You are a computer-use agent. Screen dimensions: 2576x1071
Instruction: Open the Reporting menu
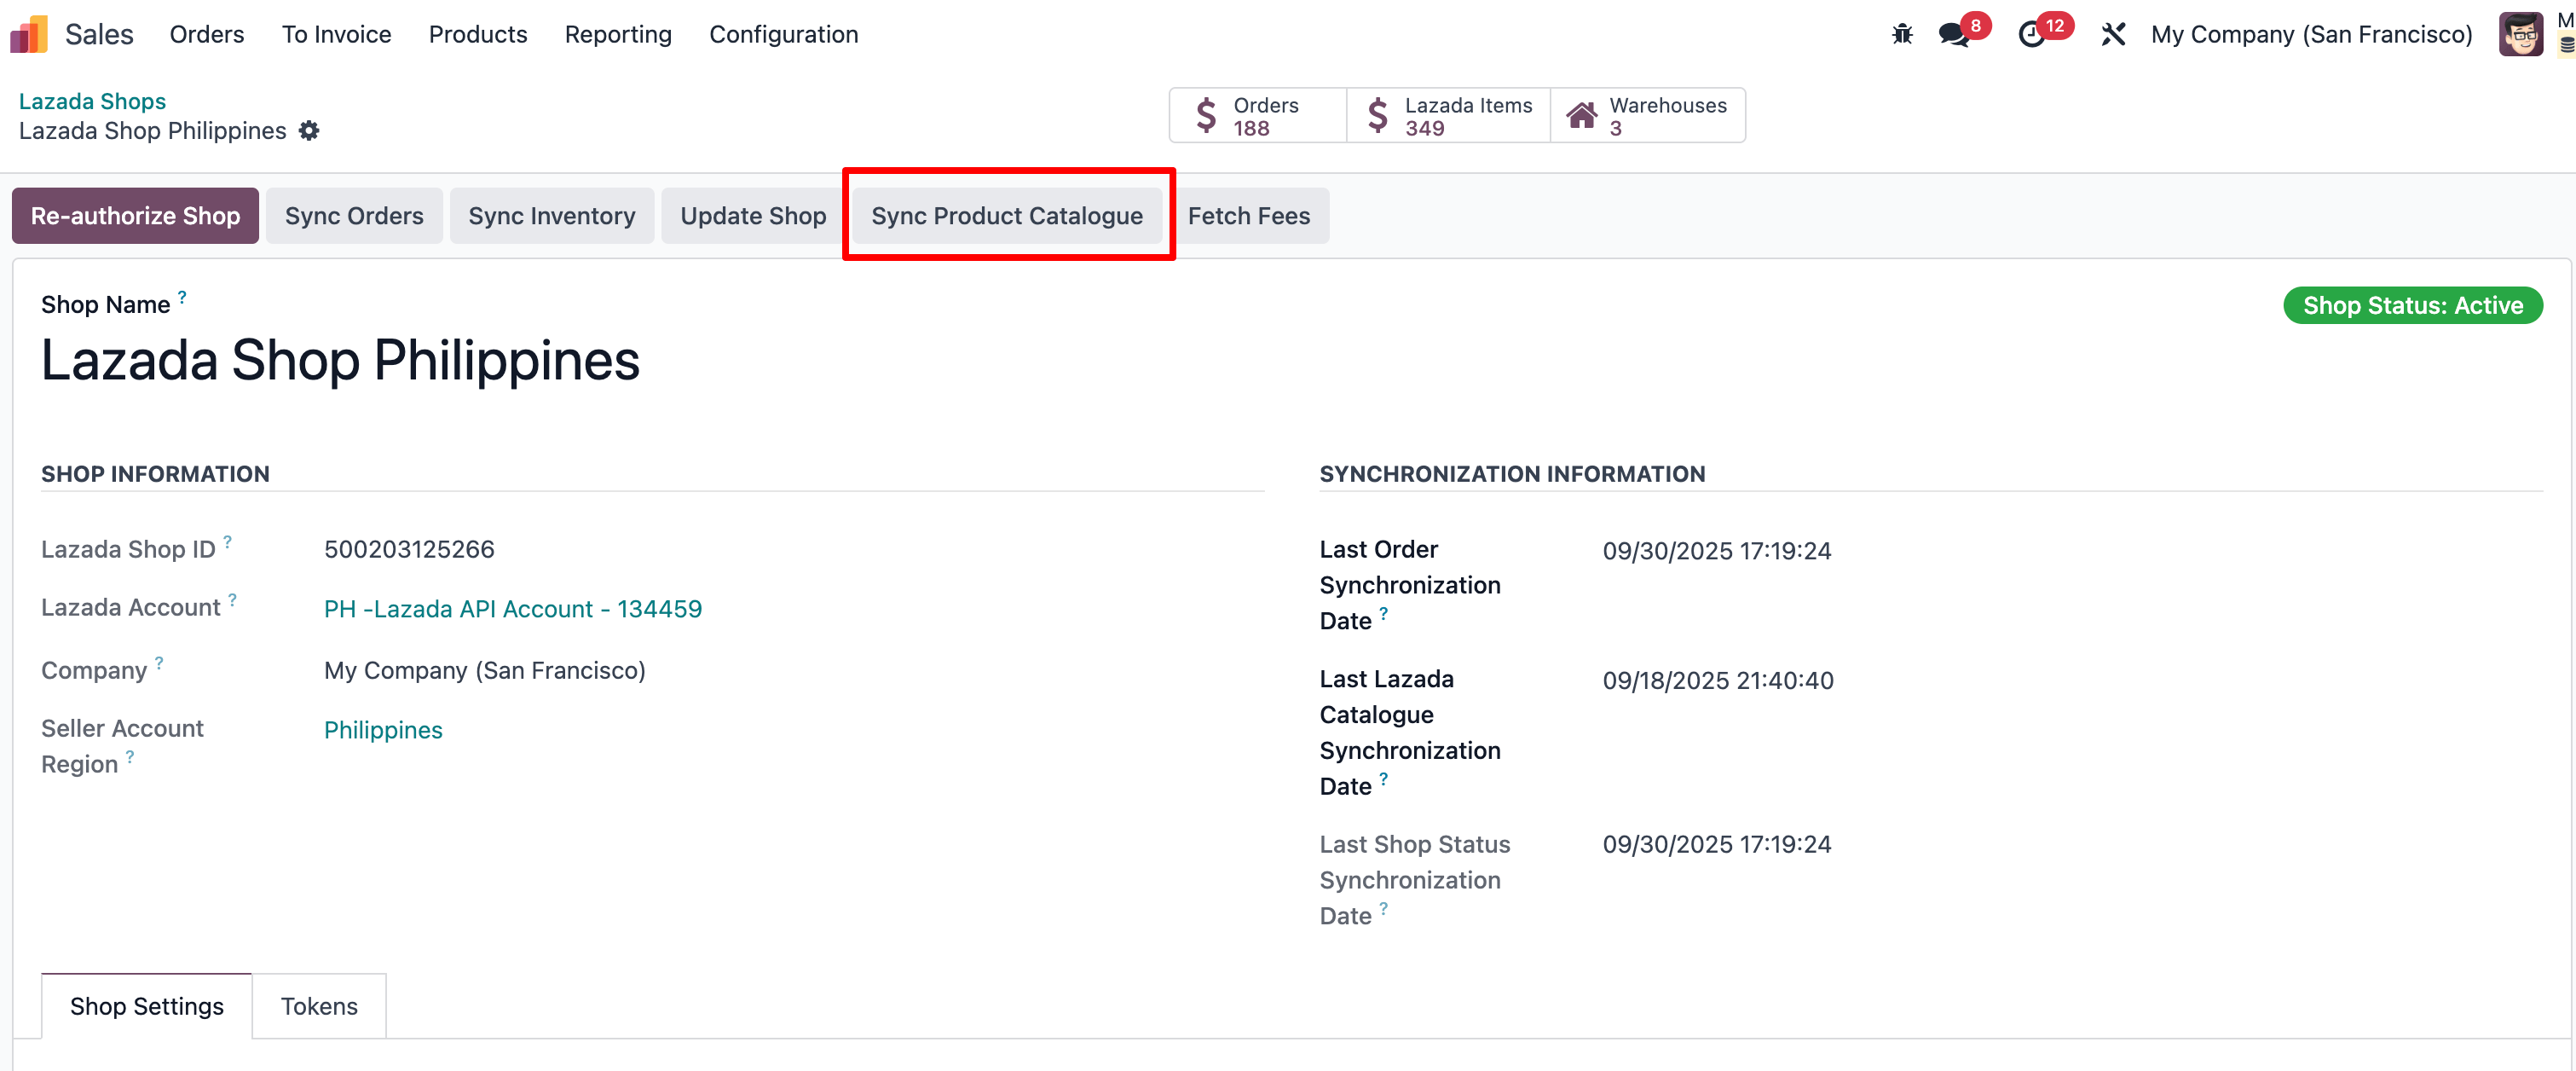click(617, 34)
